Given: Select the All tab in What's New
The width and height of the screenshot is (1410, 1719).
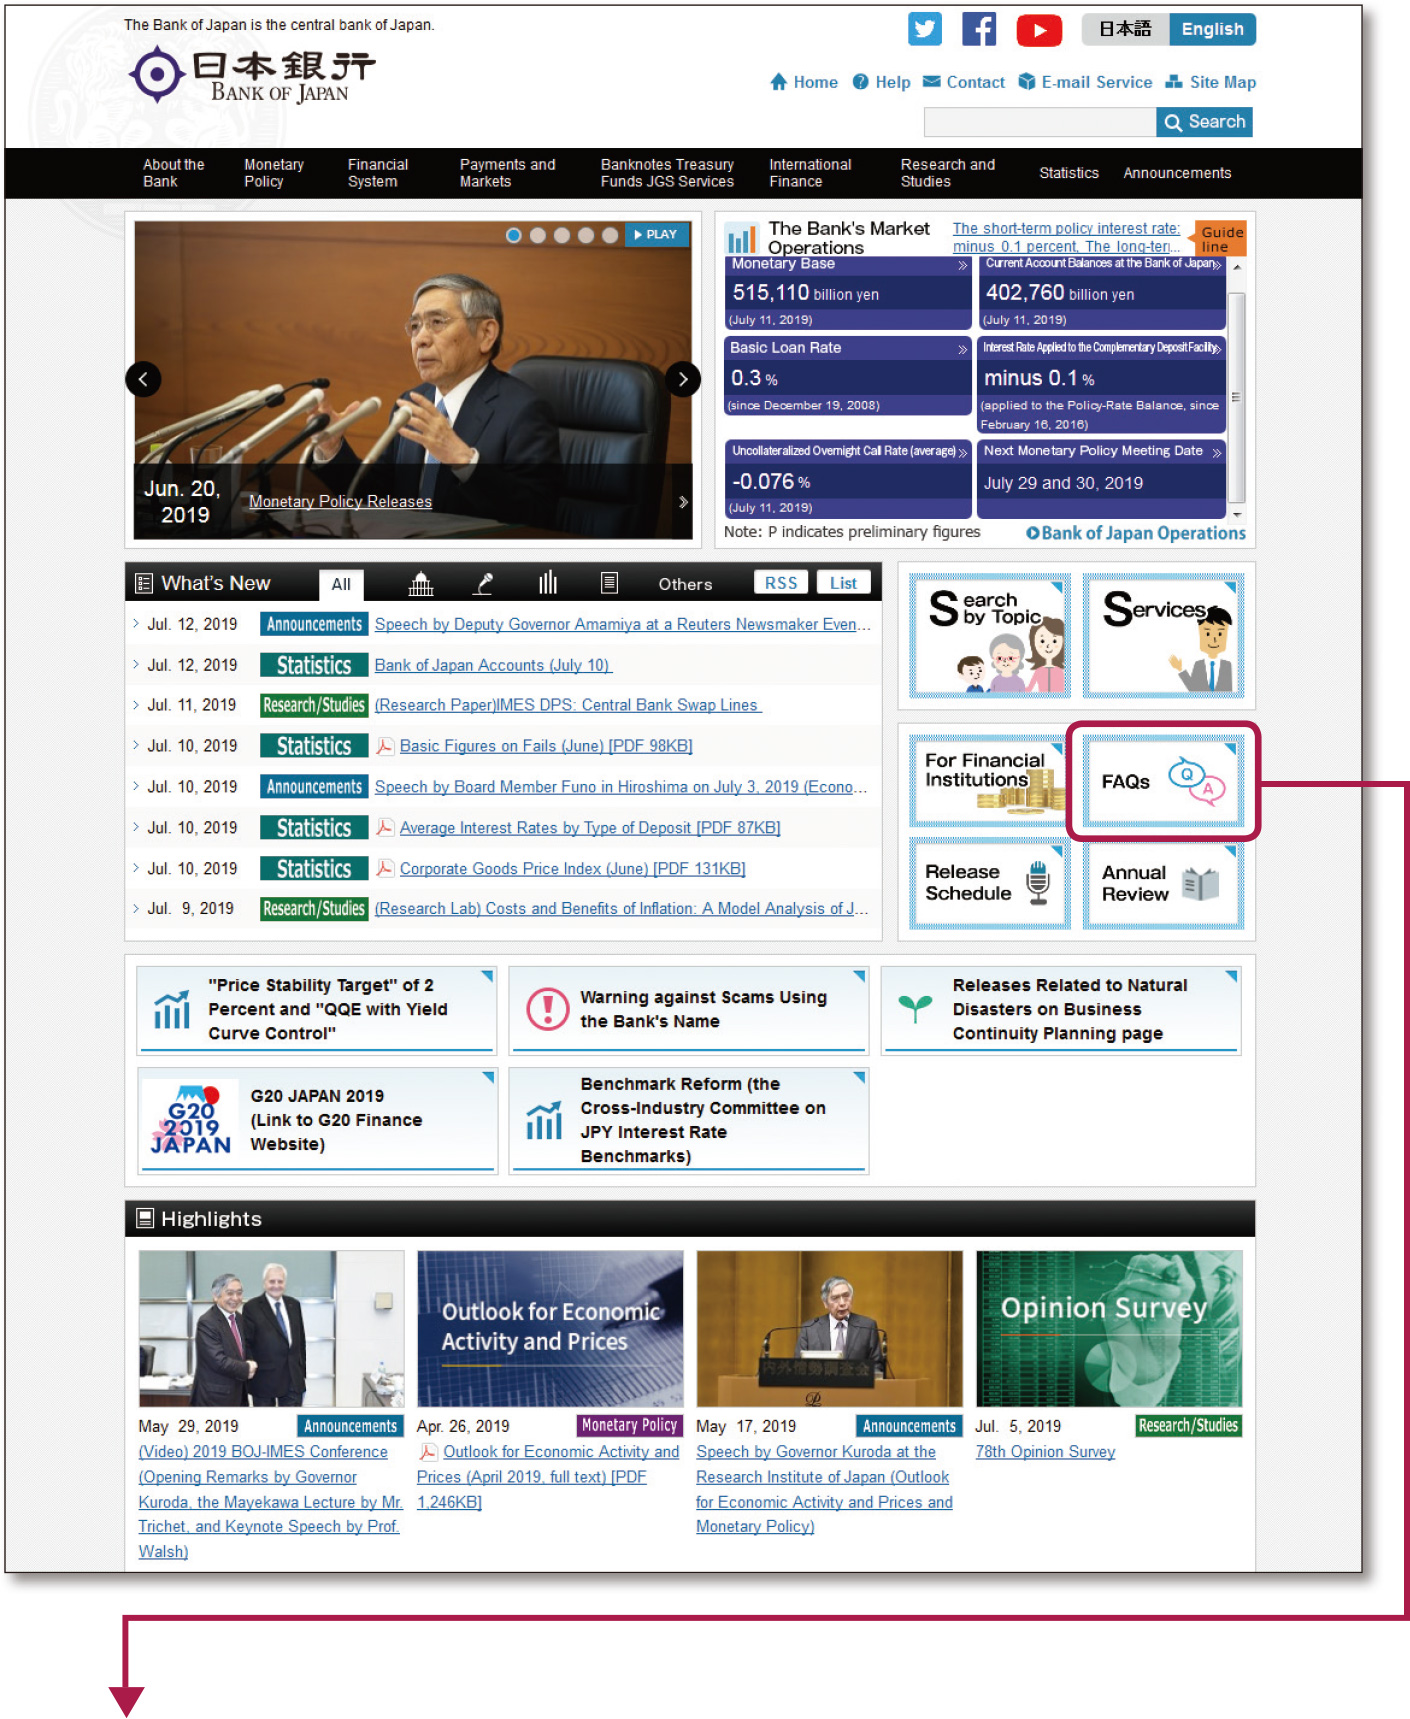Looking at the screenshot, I should coord(341,584).
